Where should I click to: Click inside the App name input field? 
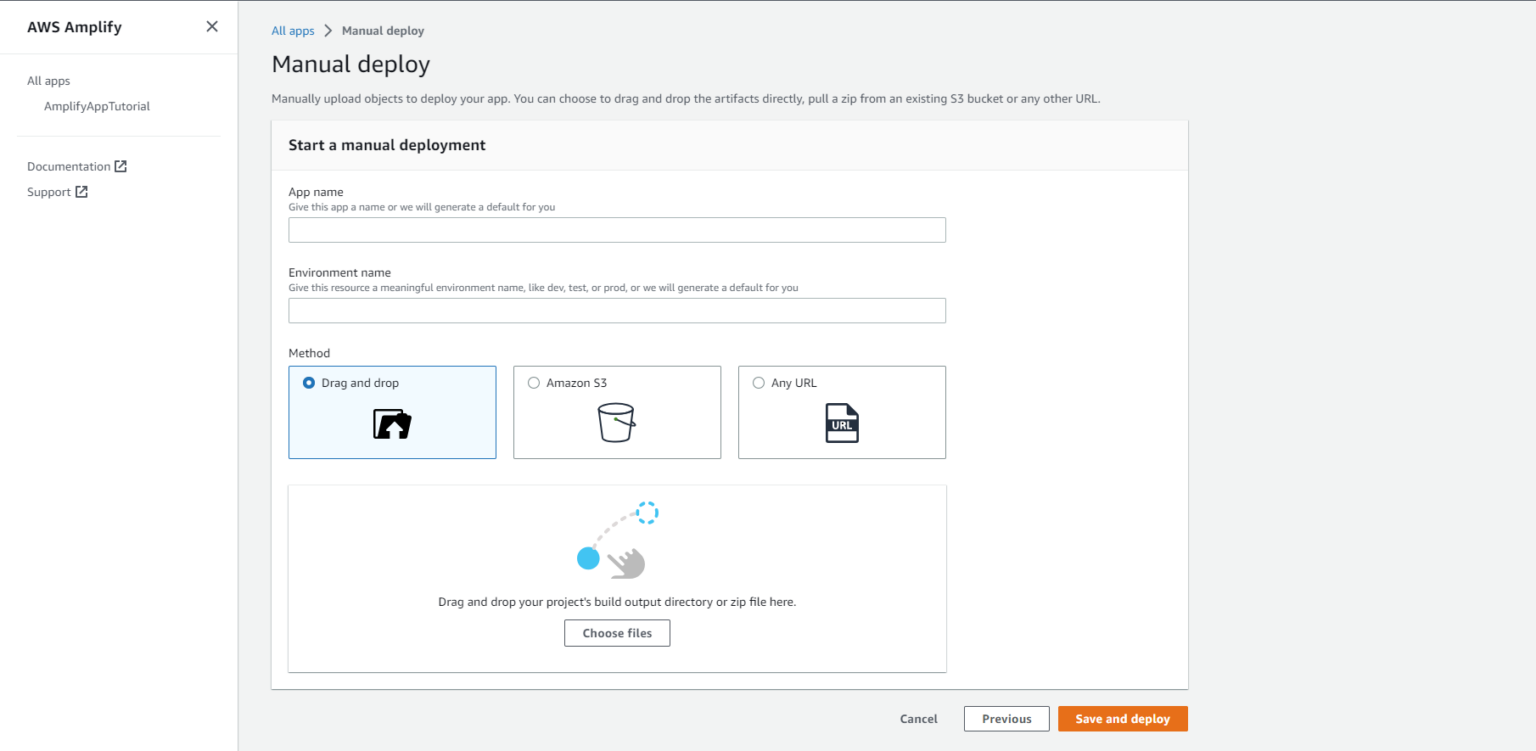click(x=617, y=229)
